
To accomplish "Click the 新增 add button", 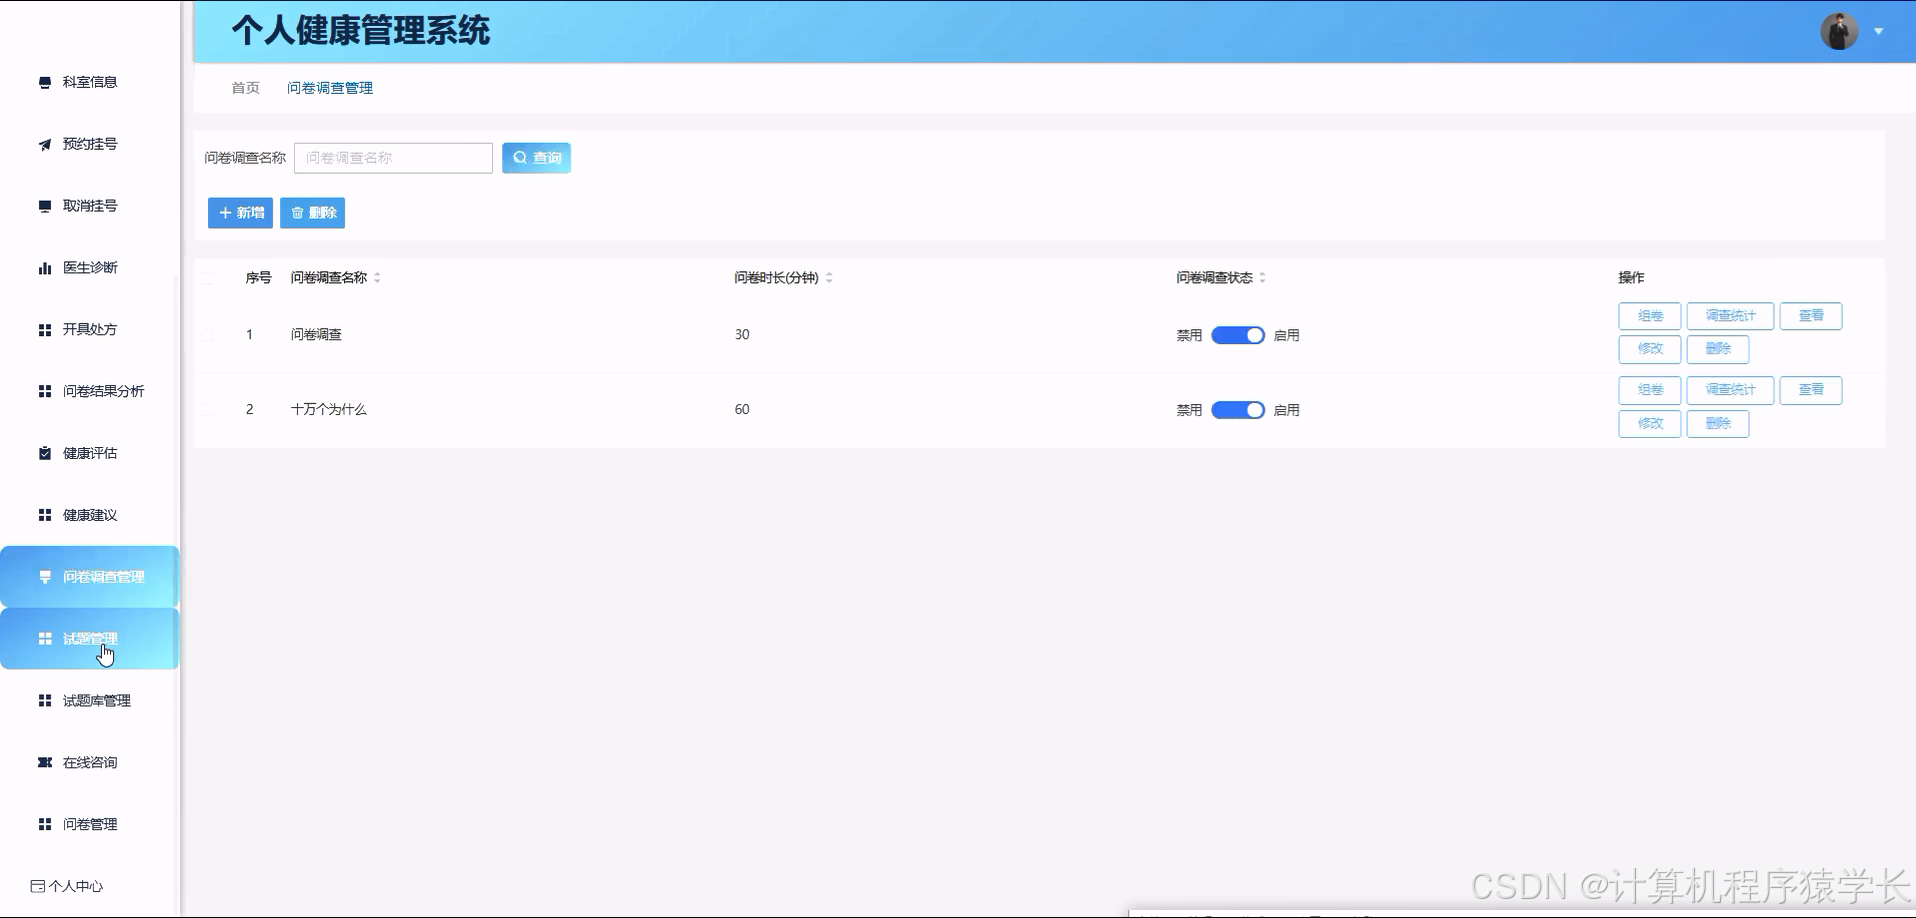I will (240, 213).
